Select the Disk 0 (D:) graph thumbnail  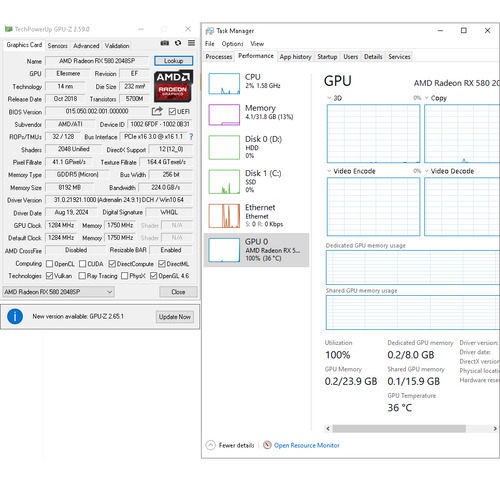pyautogui.click(x=224, y=147)
